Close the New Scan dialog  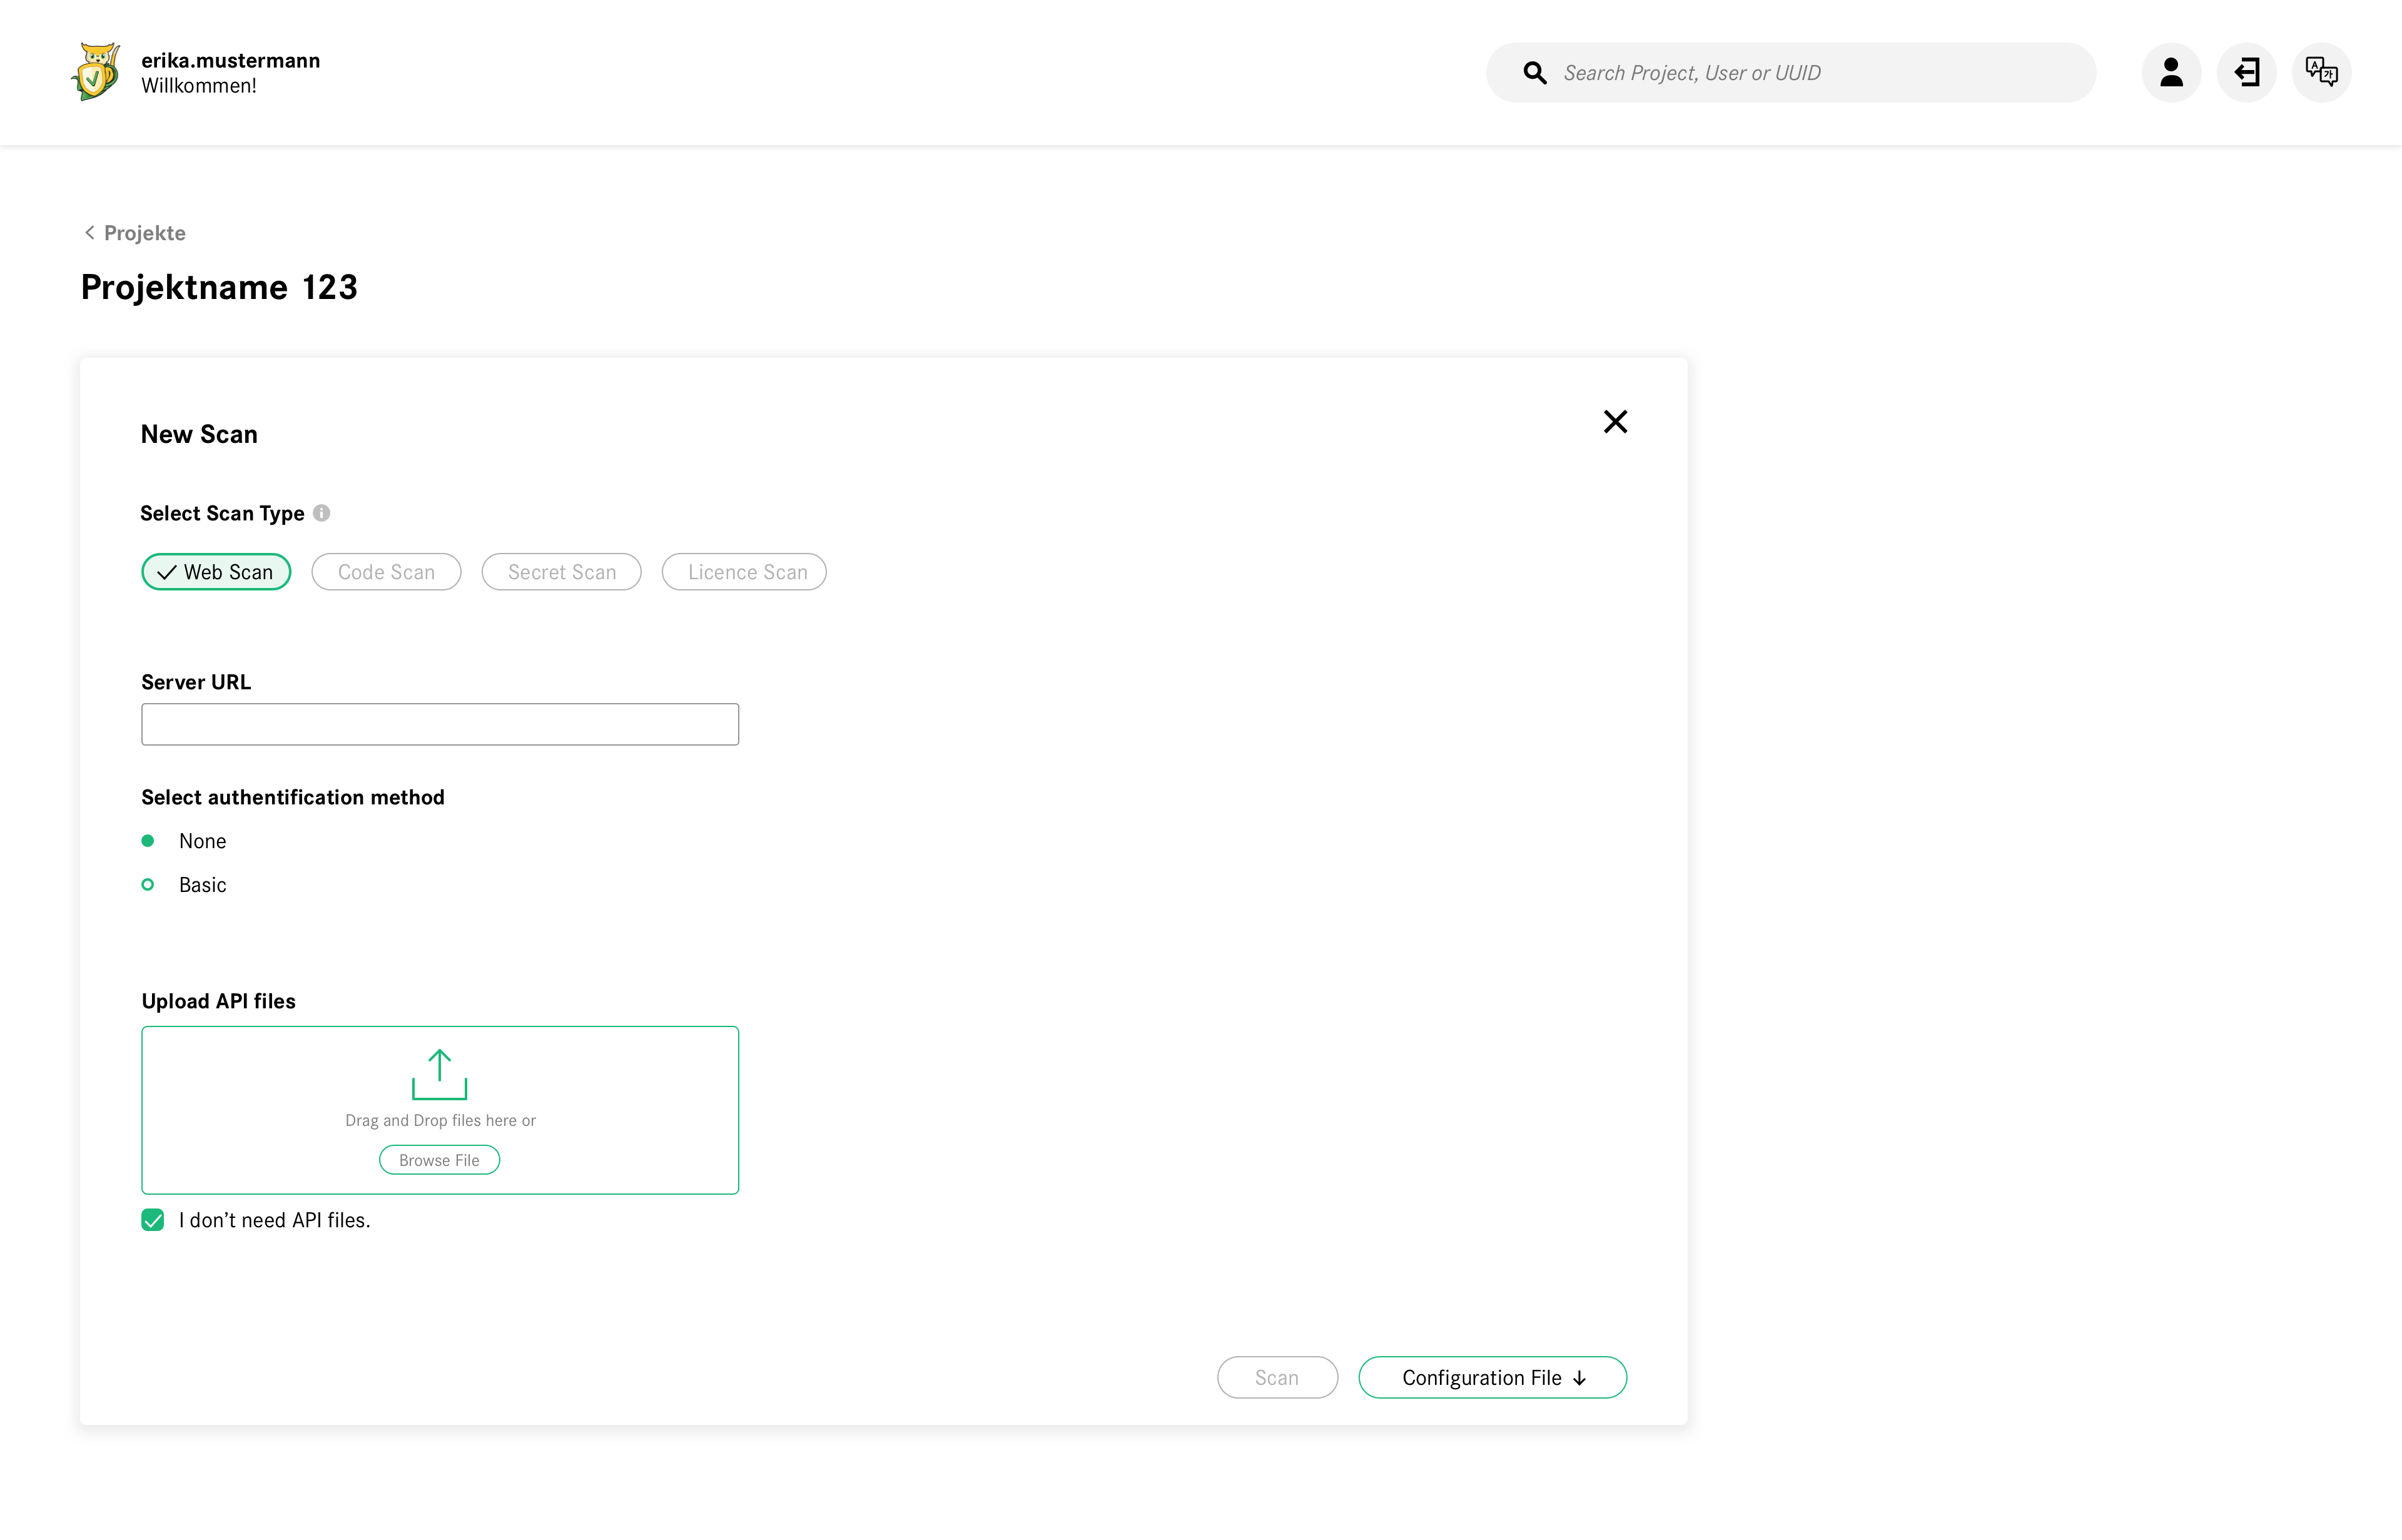[1614, 421]
